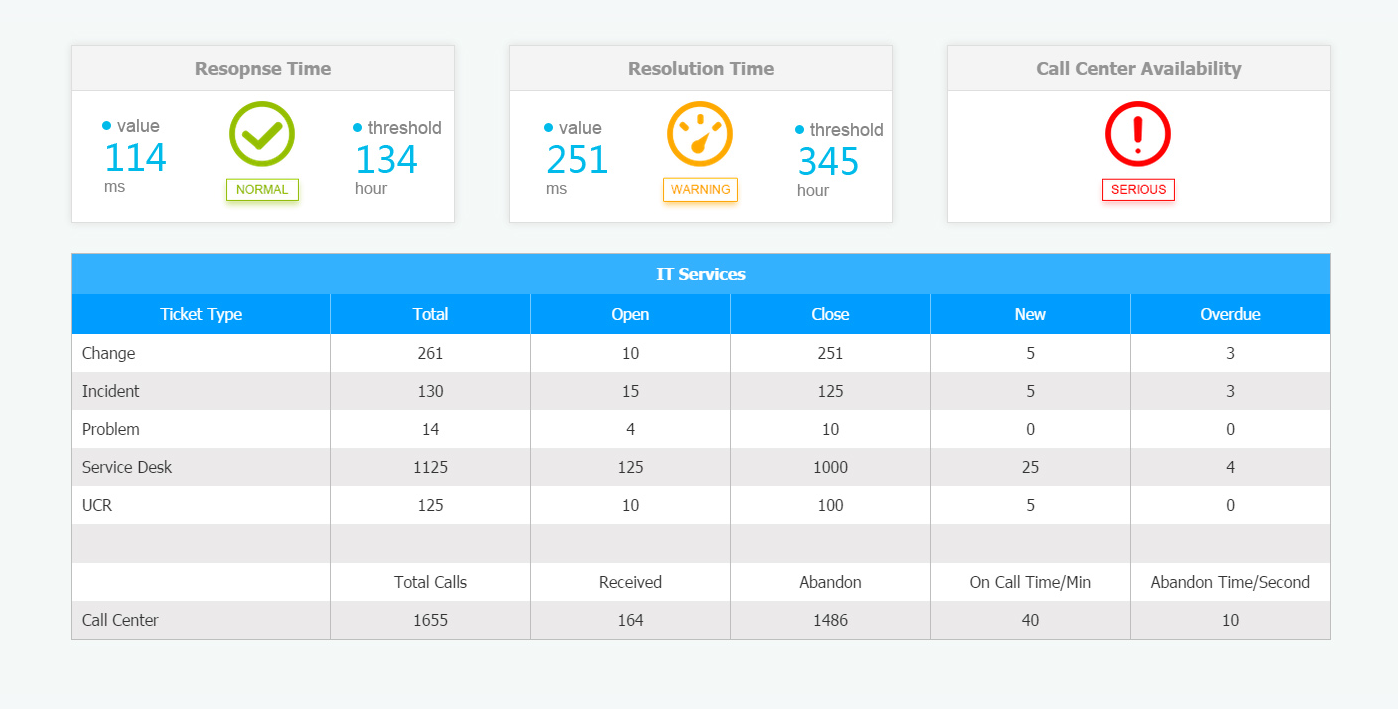Select the Change row Close count 251
This screenshot has height=709, width=1398.
pyautogui.click(x=830, y=353)
